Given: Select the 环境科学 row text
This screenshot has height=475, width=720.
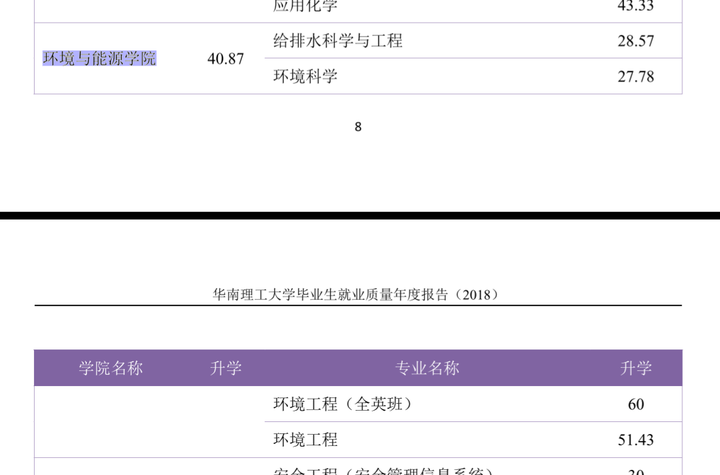Looking at the screenshot, I should coord(305,76).
